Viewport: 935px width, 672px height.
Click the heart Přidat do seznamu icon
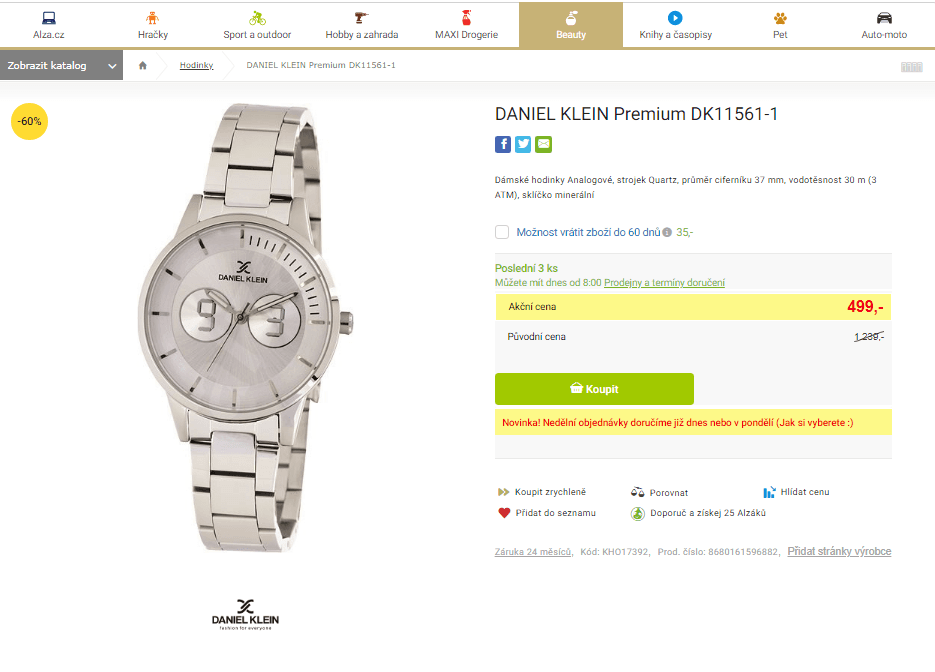point(504,513)
